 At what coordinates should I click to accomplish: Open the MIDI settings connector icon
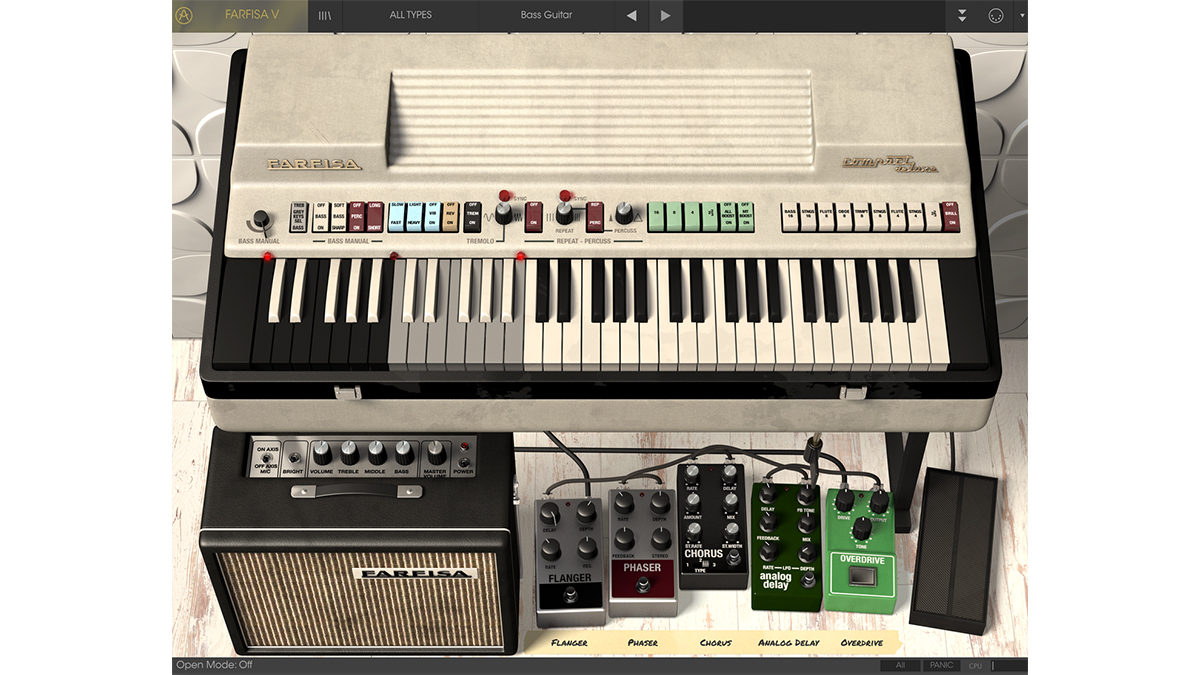(x=995, y=15)
